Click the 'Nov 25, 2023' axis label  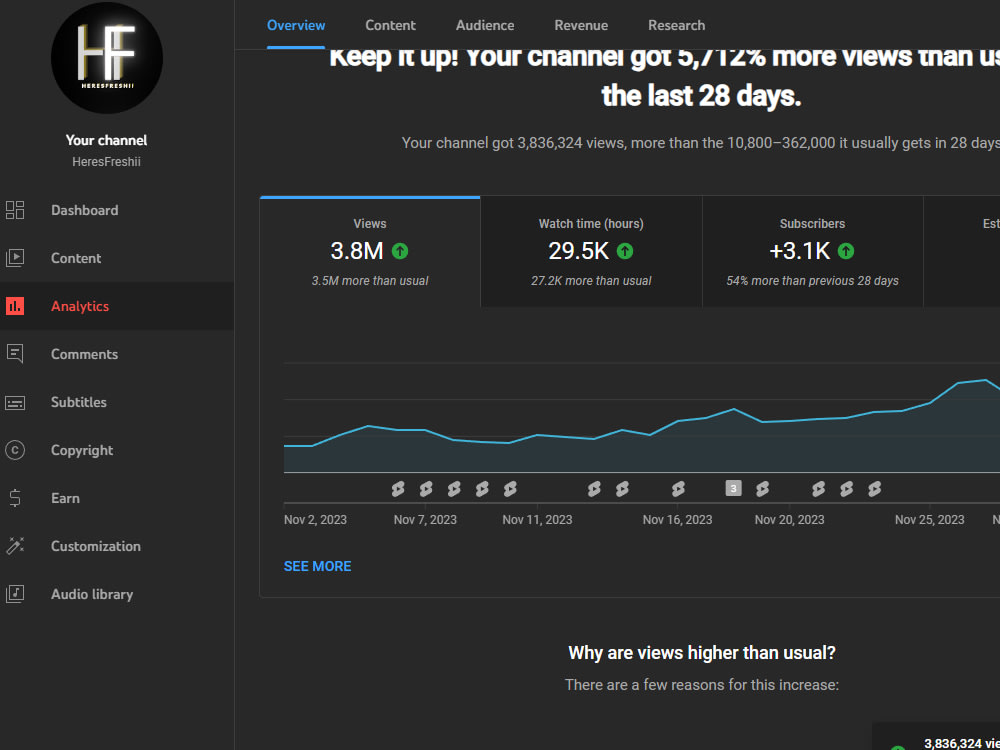coord(929,520)
